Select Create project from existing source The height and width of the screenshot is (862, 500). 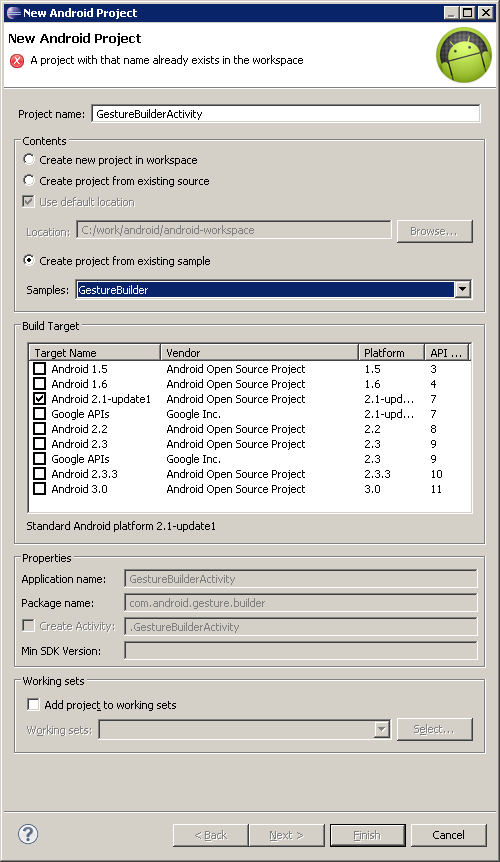[29, 180]
